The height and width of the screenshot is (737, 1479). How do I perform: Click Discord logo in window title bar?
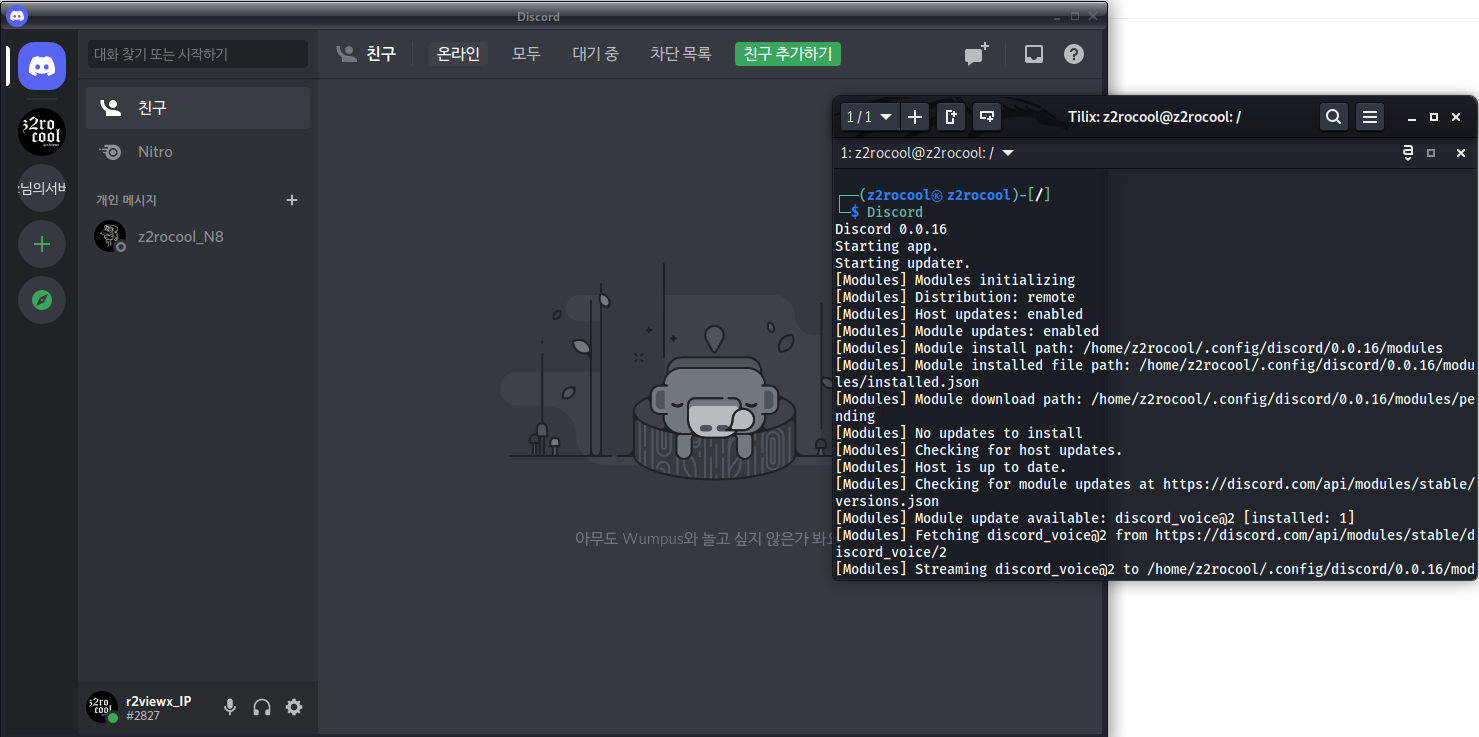[x=17, y=16]
